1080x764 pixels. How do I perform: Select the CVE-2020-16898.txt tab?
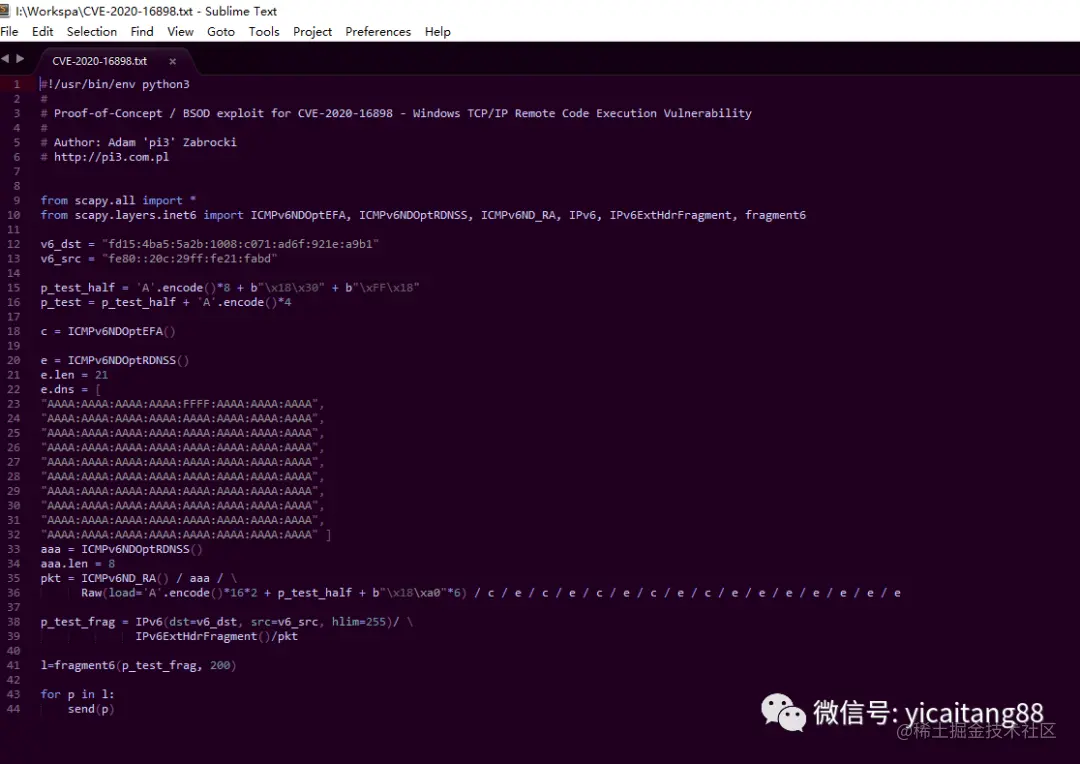tap(100, 61)
